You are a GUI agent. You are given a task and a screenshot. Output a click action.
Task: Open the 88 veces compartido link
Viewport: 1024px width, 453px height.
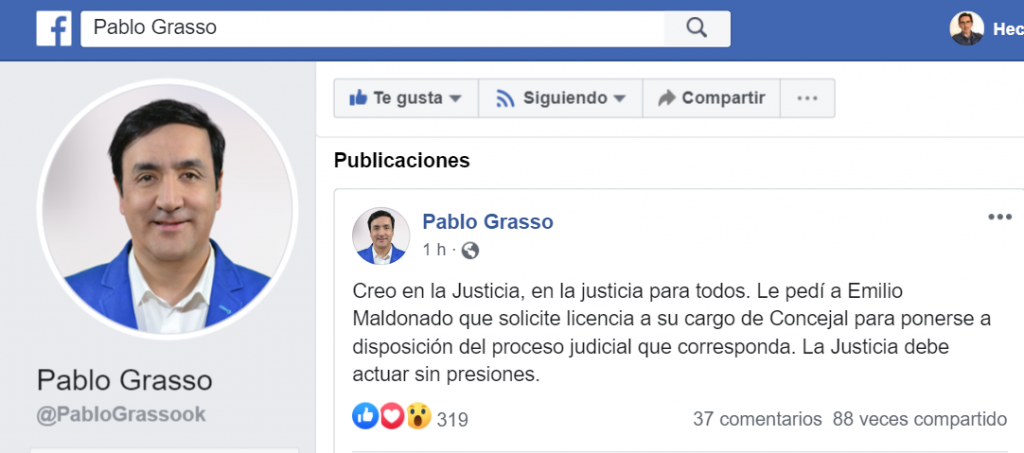click(920, 418)
